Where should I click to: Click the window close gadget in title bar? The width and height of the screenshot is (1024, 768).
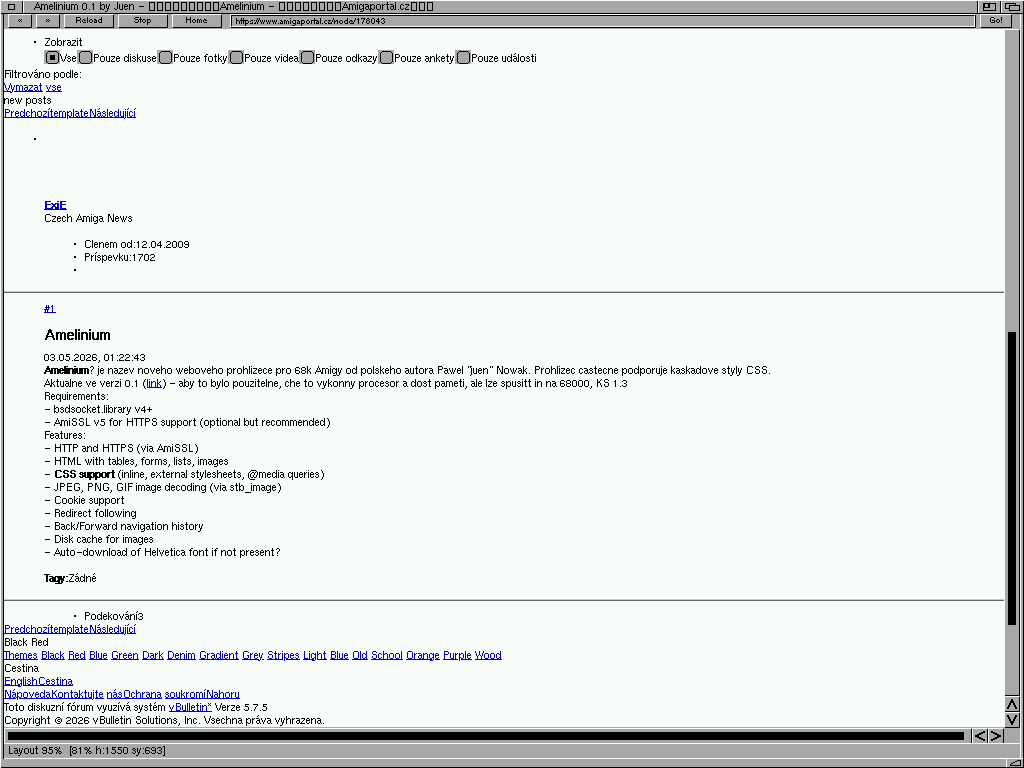coord(11,7)
